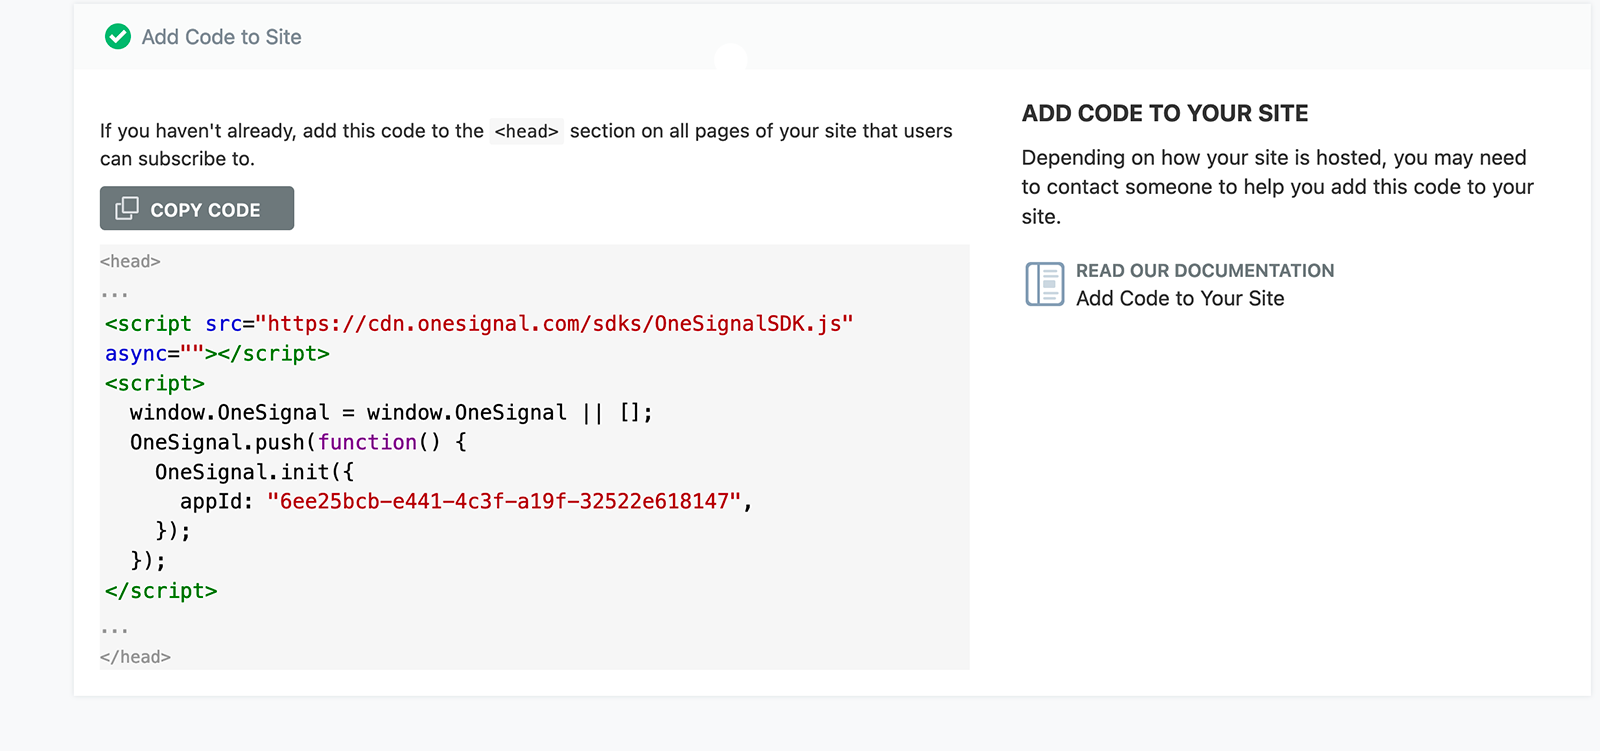Click the OneSignal.init({ line
Viewport: 1600px width, 751px height.
pyautogui.click(x=254, y=472)
